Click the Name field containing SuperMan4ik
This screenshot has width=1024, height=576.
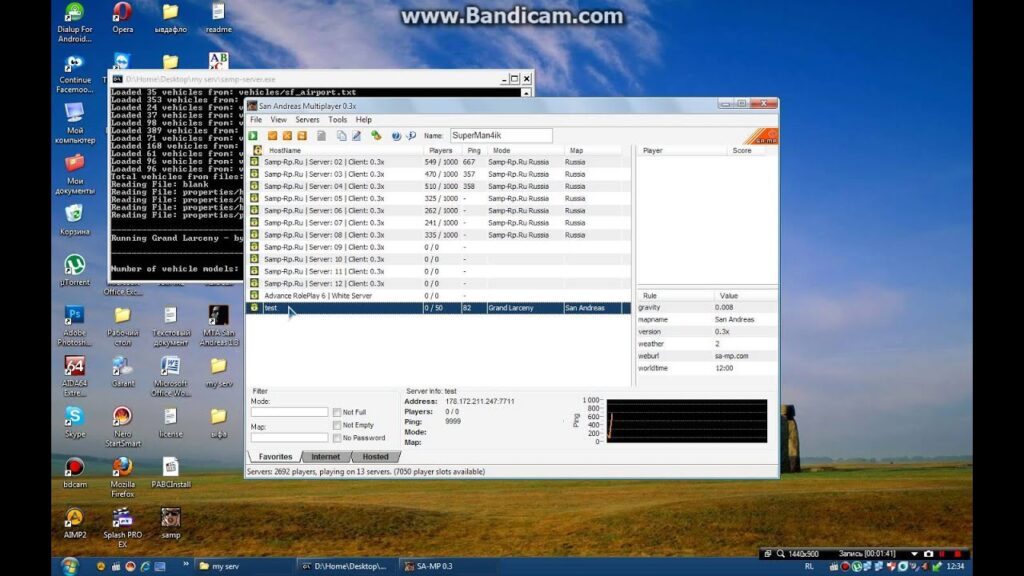click(501, 135)
